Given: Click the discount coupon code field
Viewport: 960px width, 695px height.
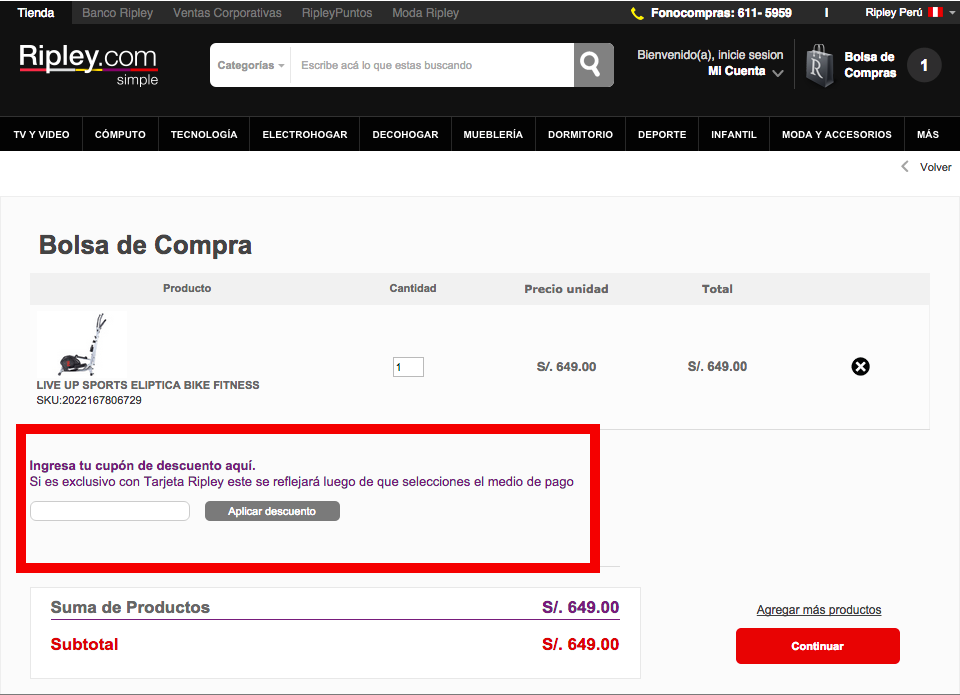Looking at the screenshot, I should pos(110,511).
